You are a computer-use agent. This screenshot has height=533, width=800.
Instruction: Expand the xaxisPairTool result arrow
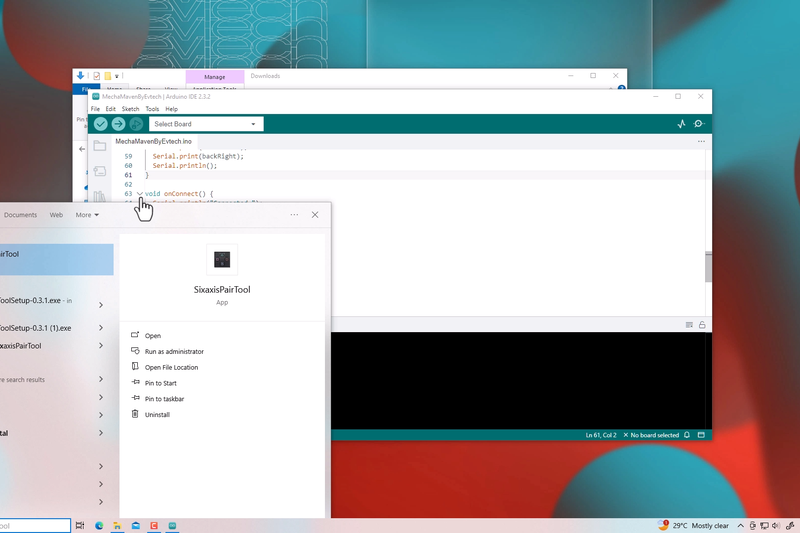pyautogui.click(x=101, y=346)
